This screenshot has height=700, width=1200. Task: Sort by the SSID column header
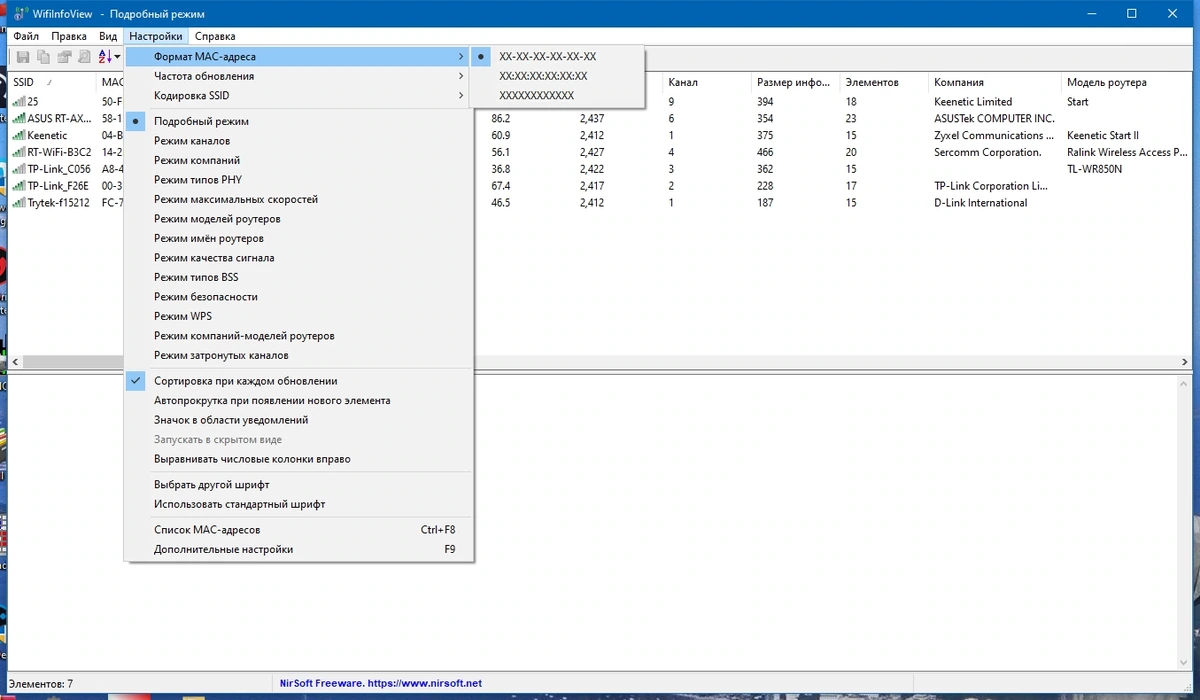[x=51, y=82]
